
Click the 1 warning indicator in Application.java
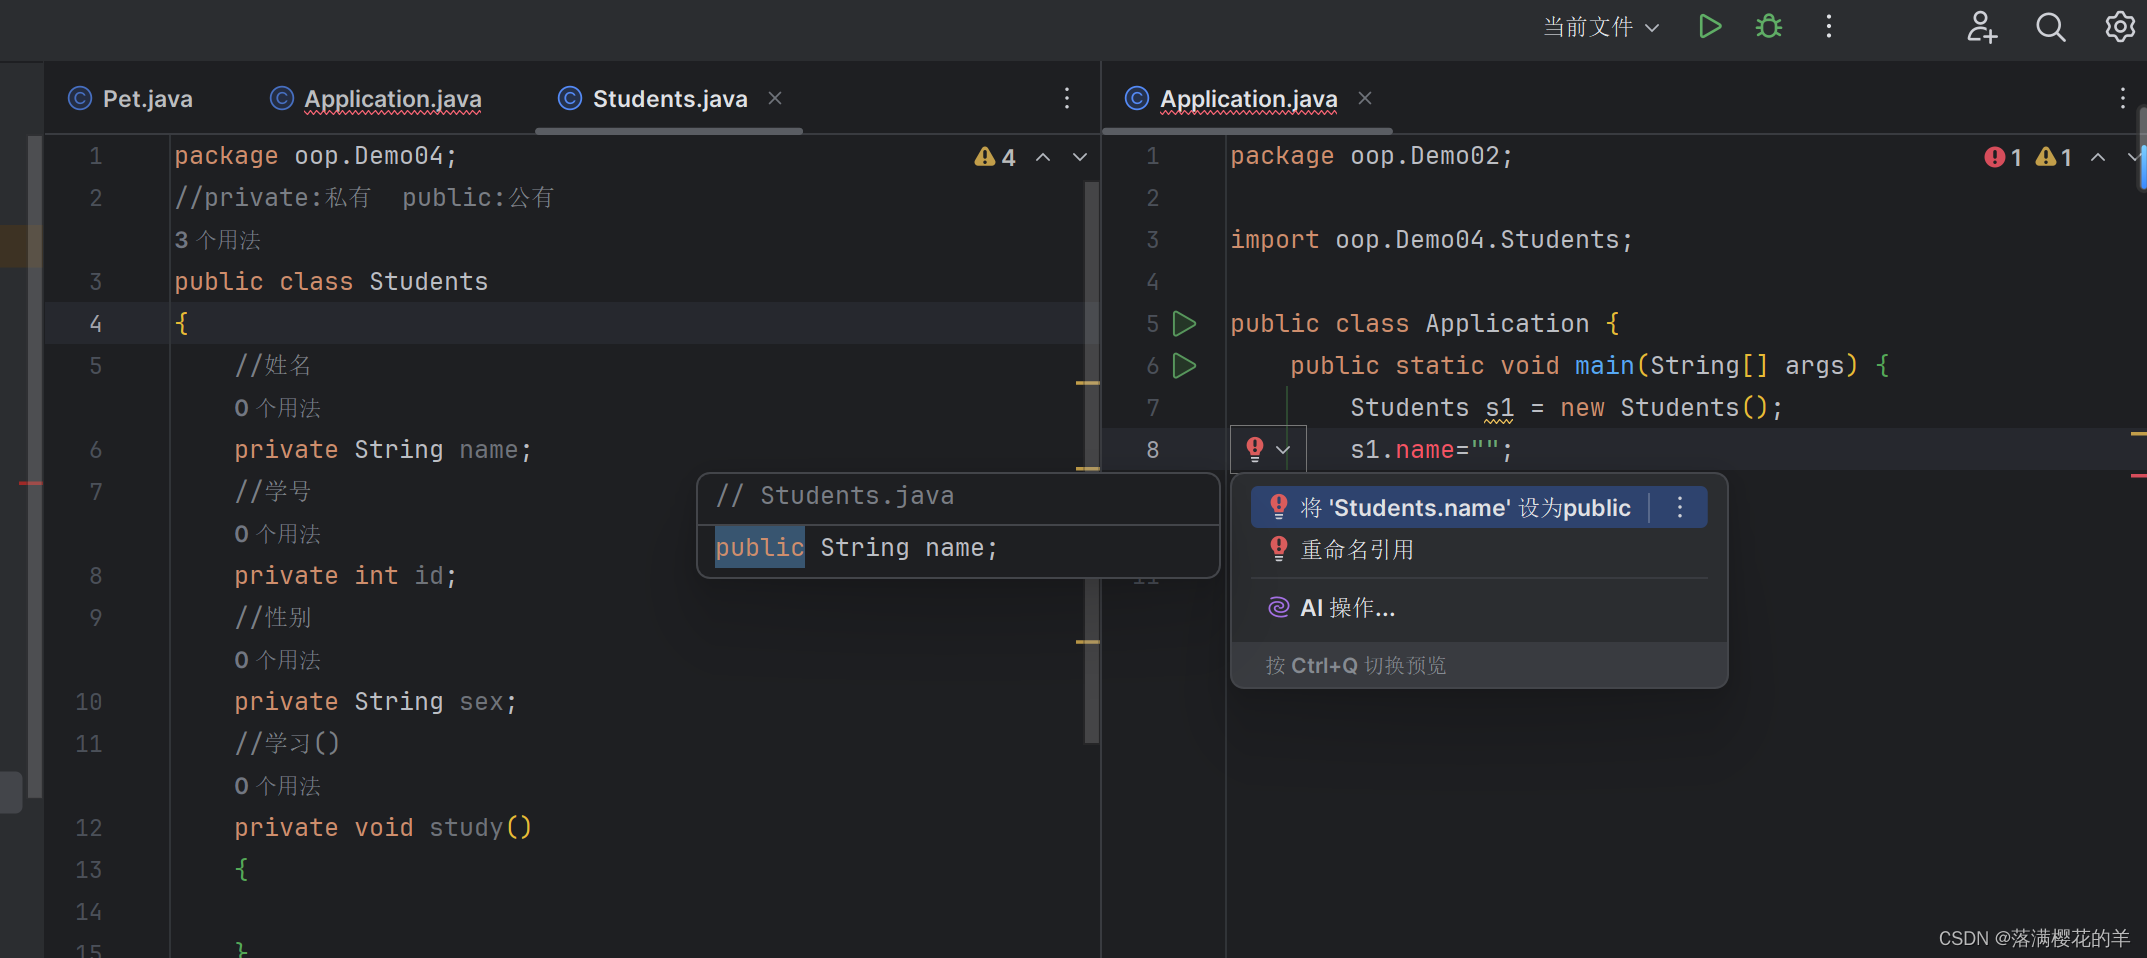click(x=2054, y=157)
